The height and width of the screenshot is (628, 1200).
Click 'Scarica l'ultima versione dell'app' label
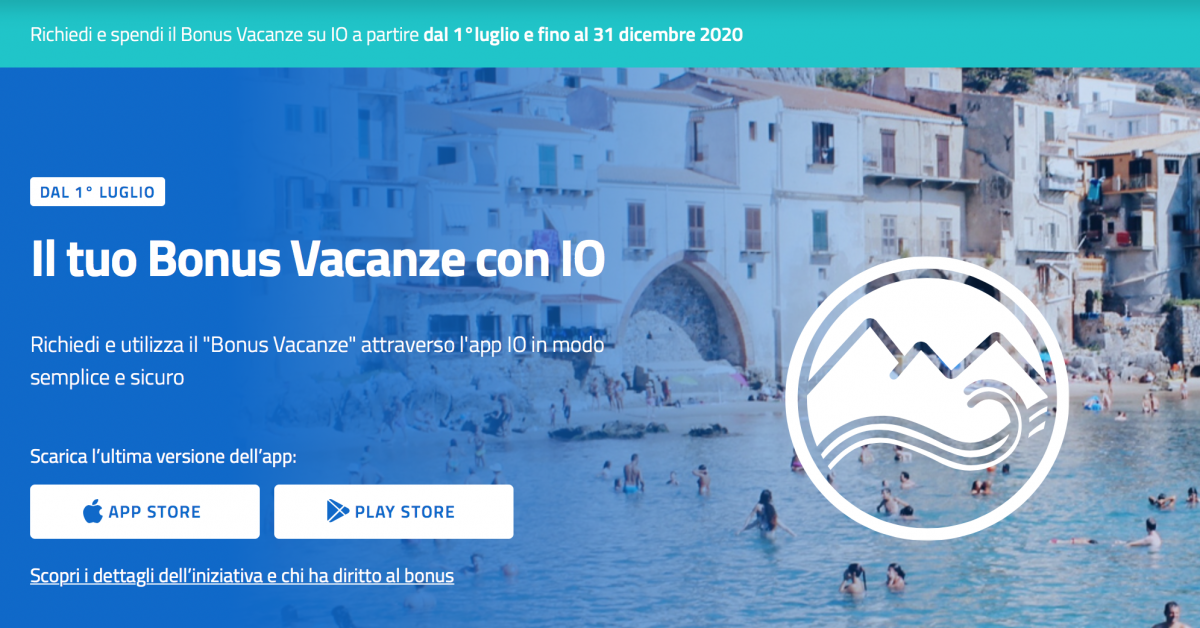[164, 457]
